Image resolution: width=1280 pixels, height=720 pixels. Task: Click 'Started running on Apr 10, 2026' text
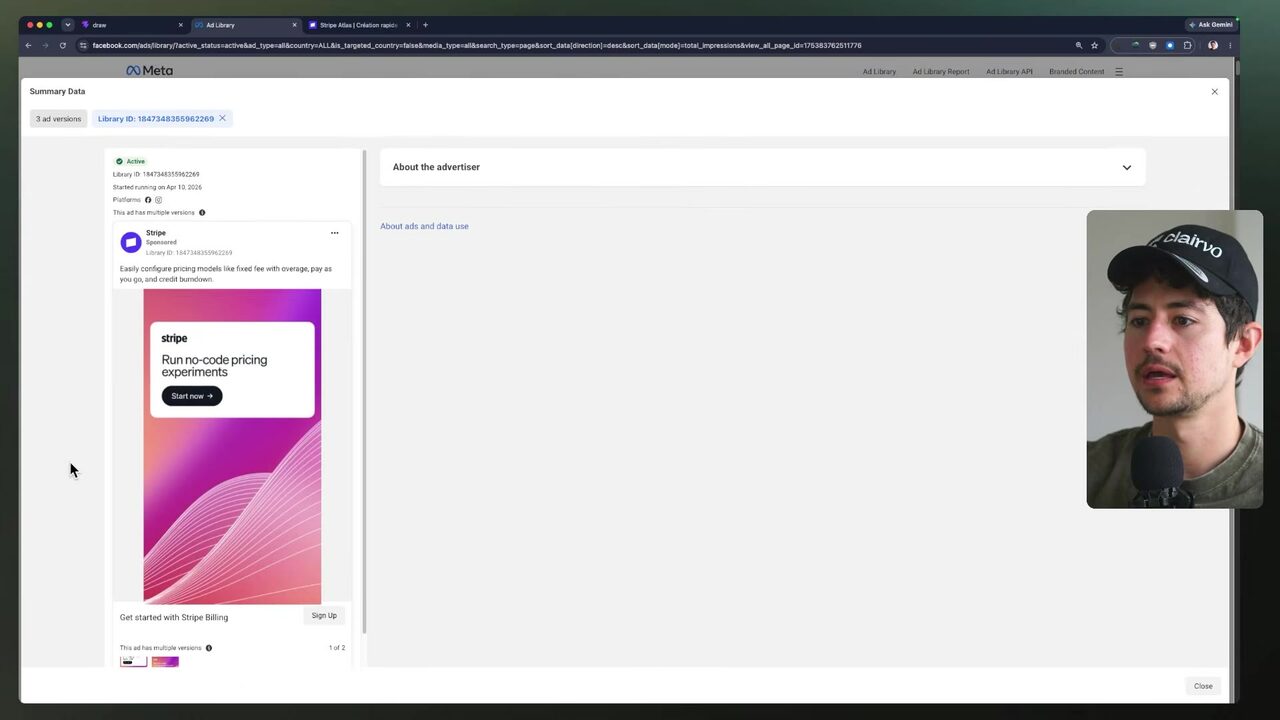(157, 187)
